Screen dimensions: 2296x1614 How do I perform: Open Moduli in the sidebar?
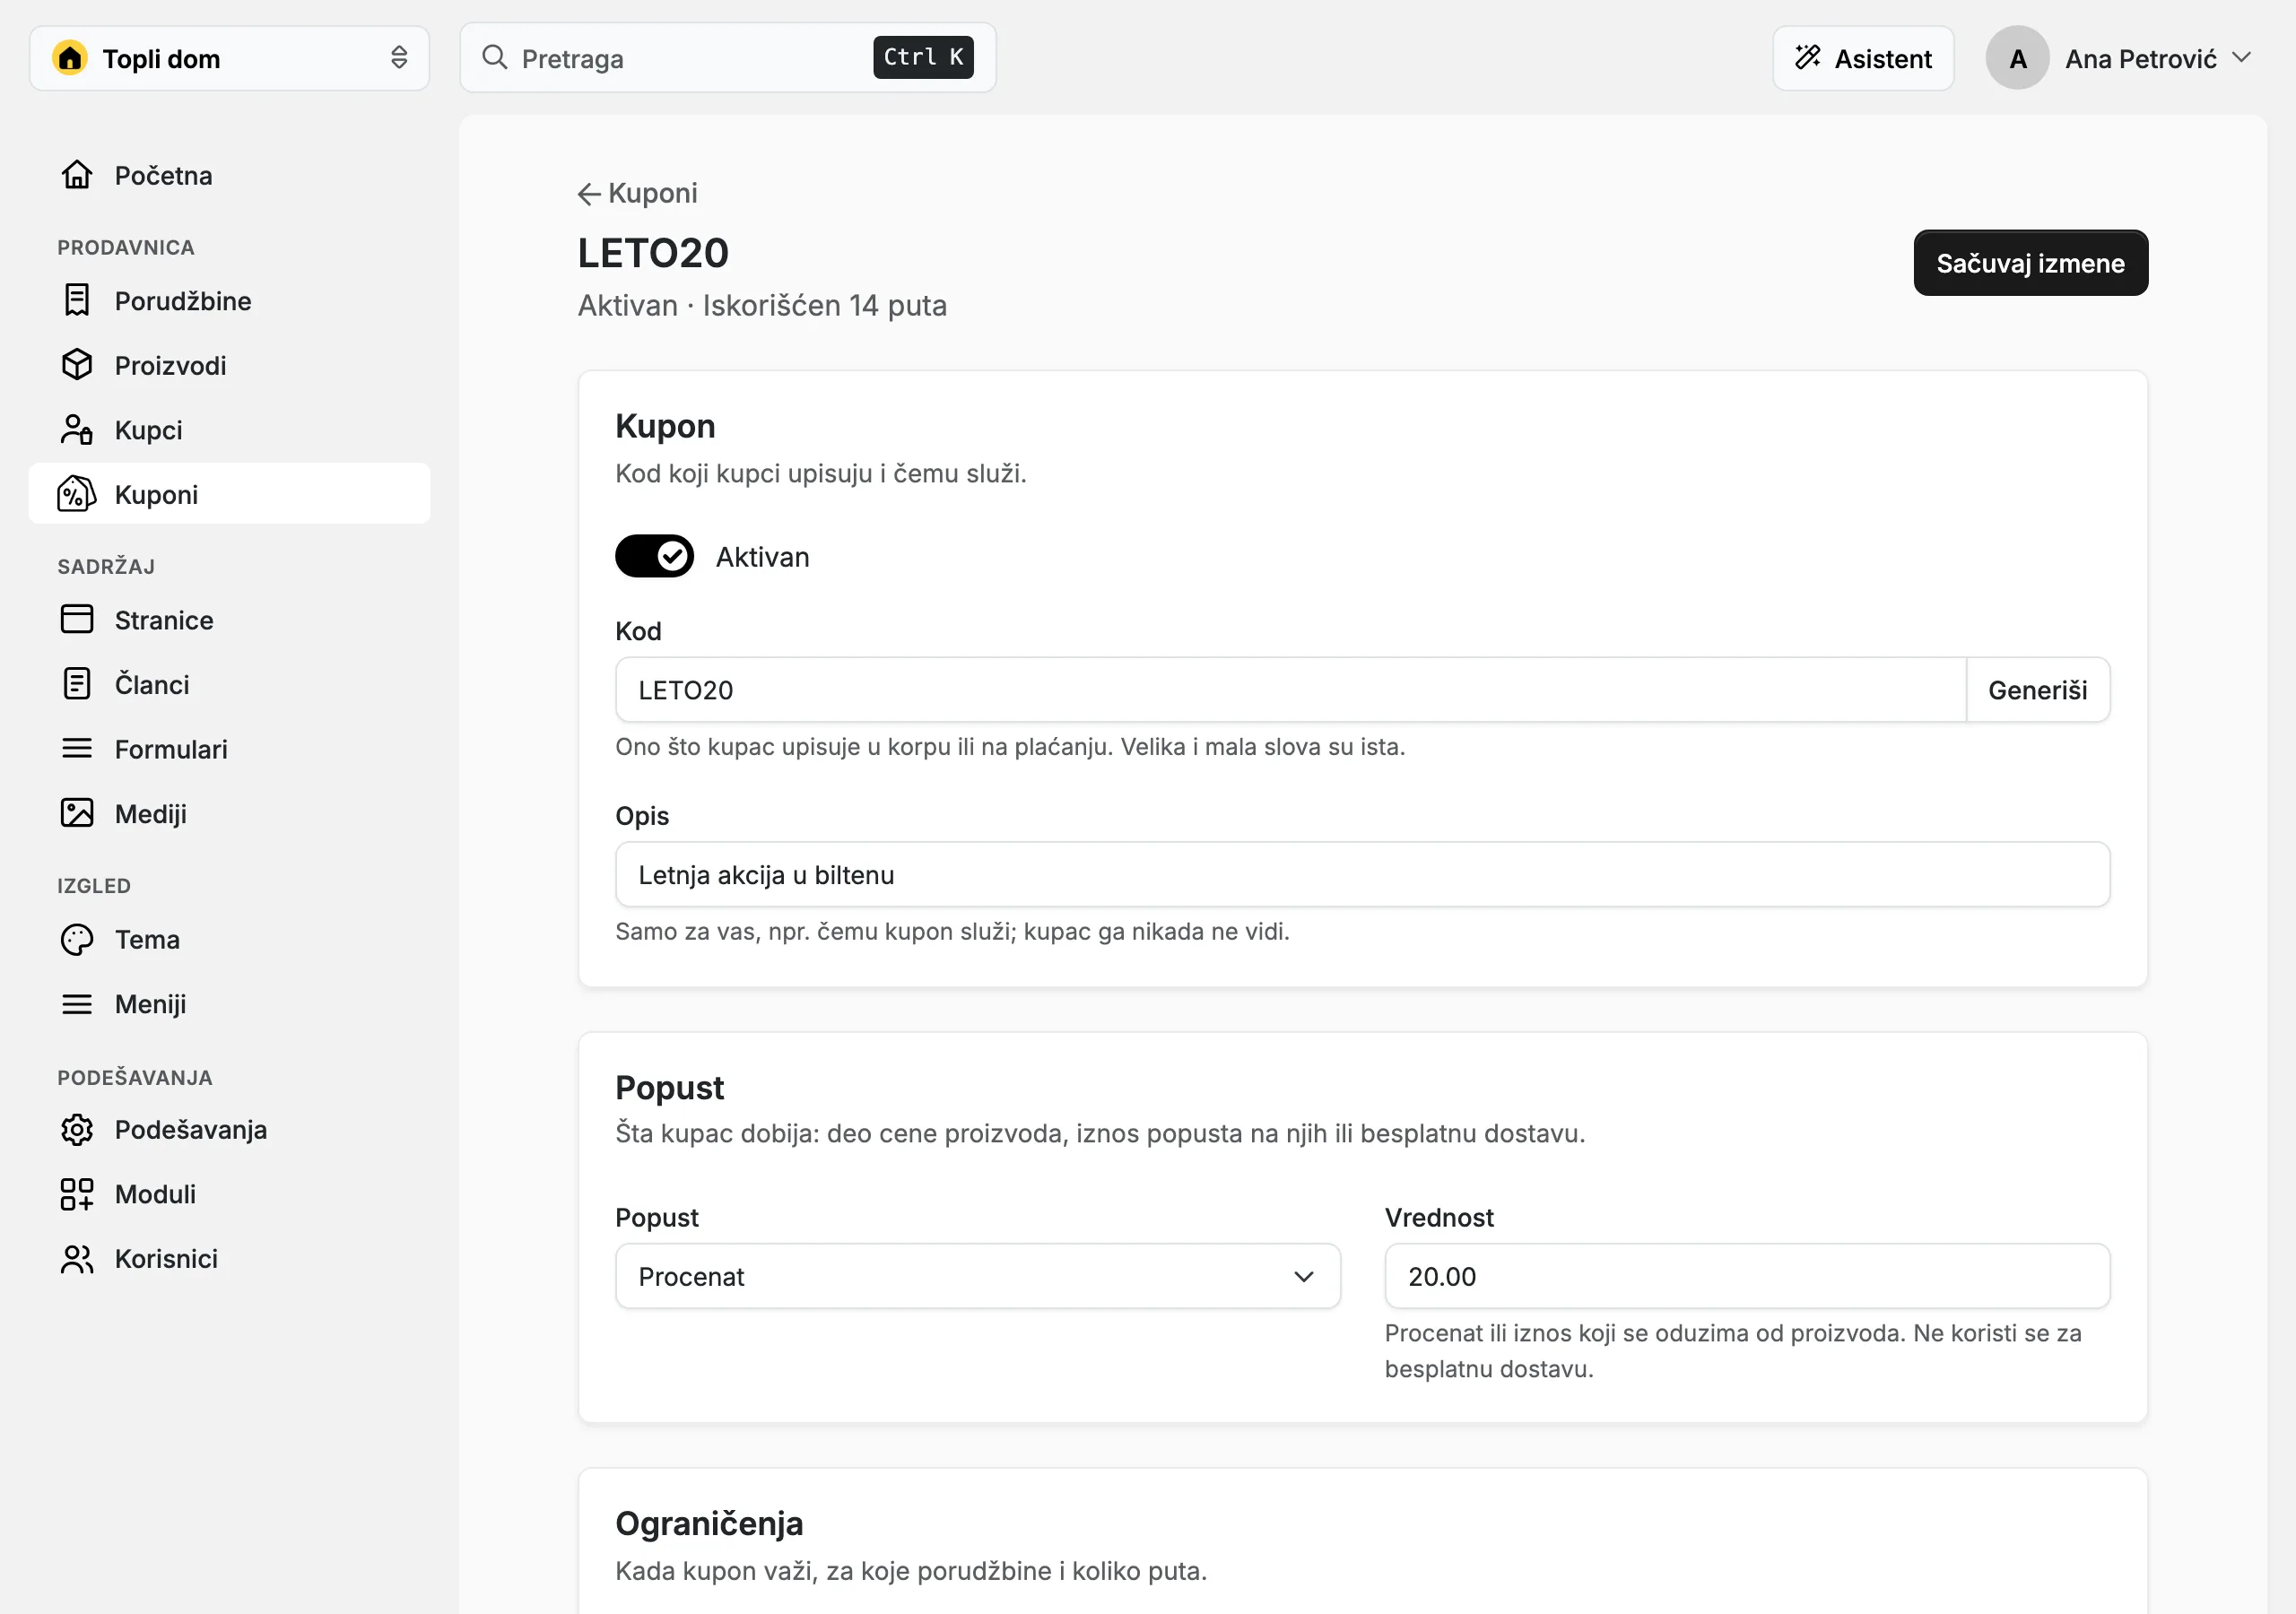point(230,1194)
